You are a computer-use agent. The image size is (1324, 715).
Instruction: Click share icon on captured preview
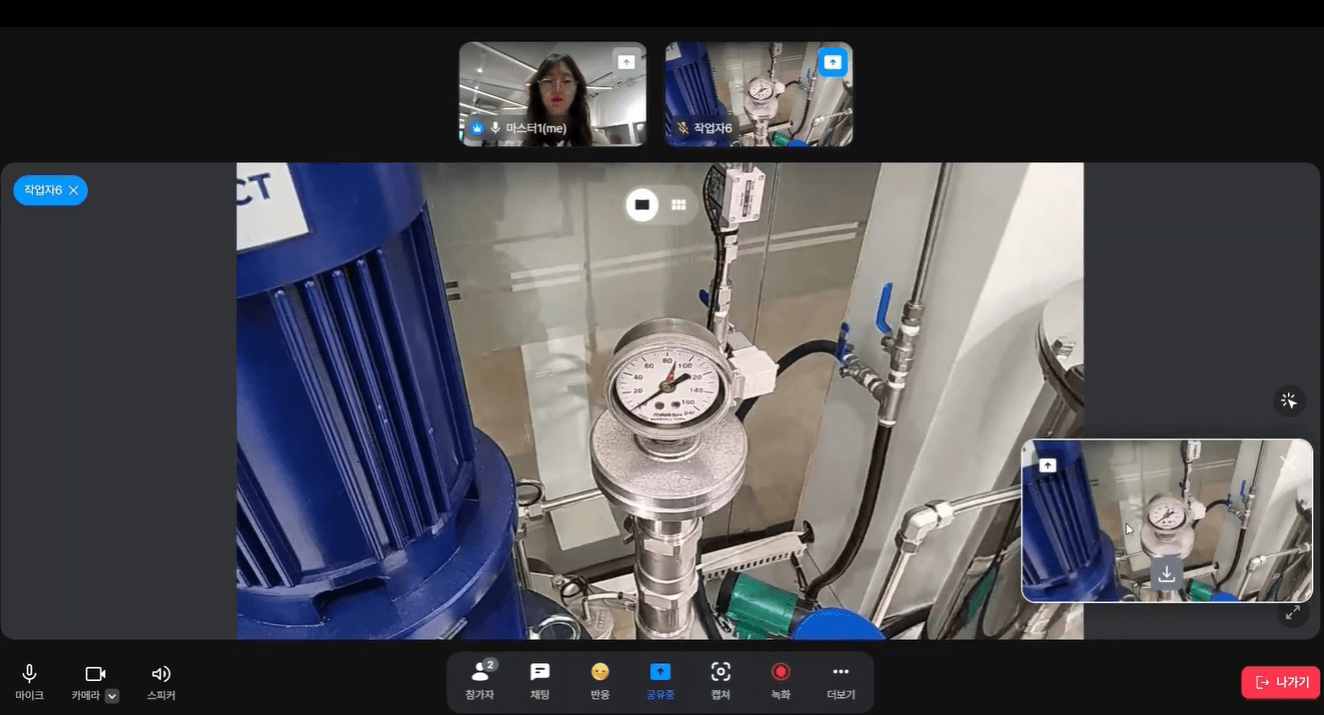[1048, 465]
